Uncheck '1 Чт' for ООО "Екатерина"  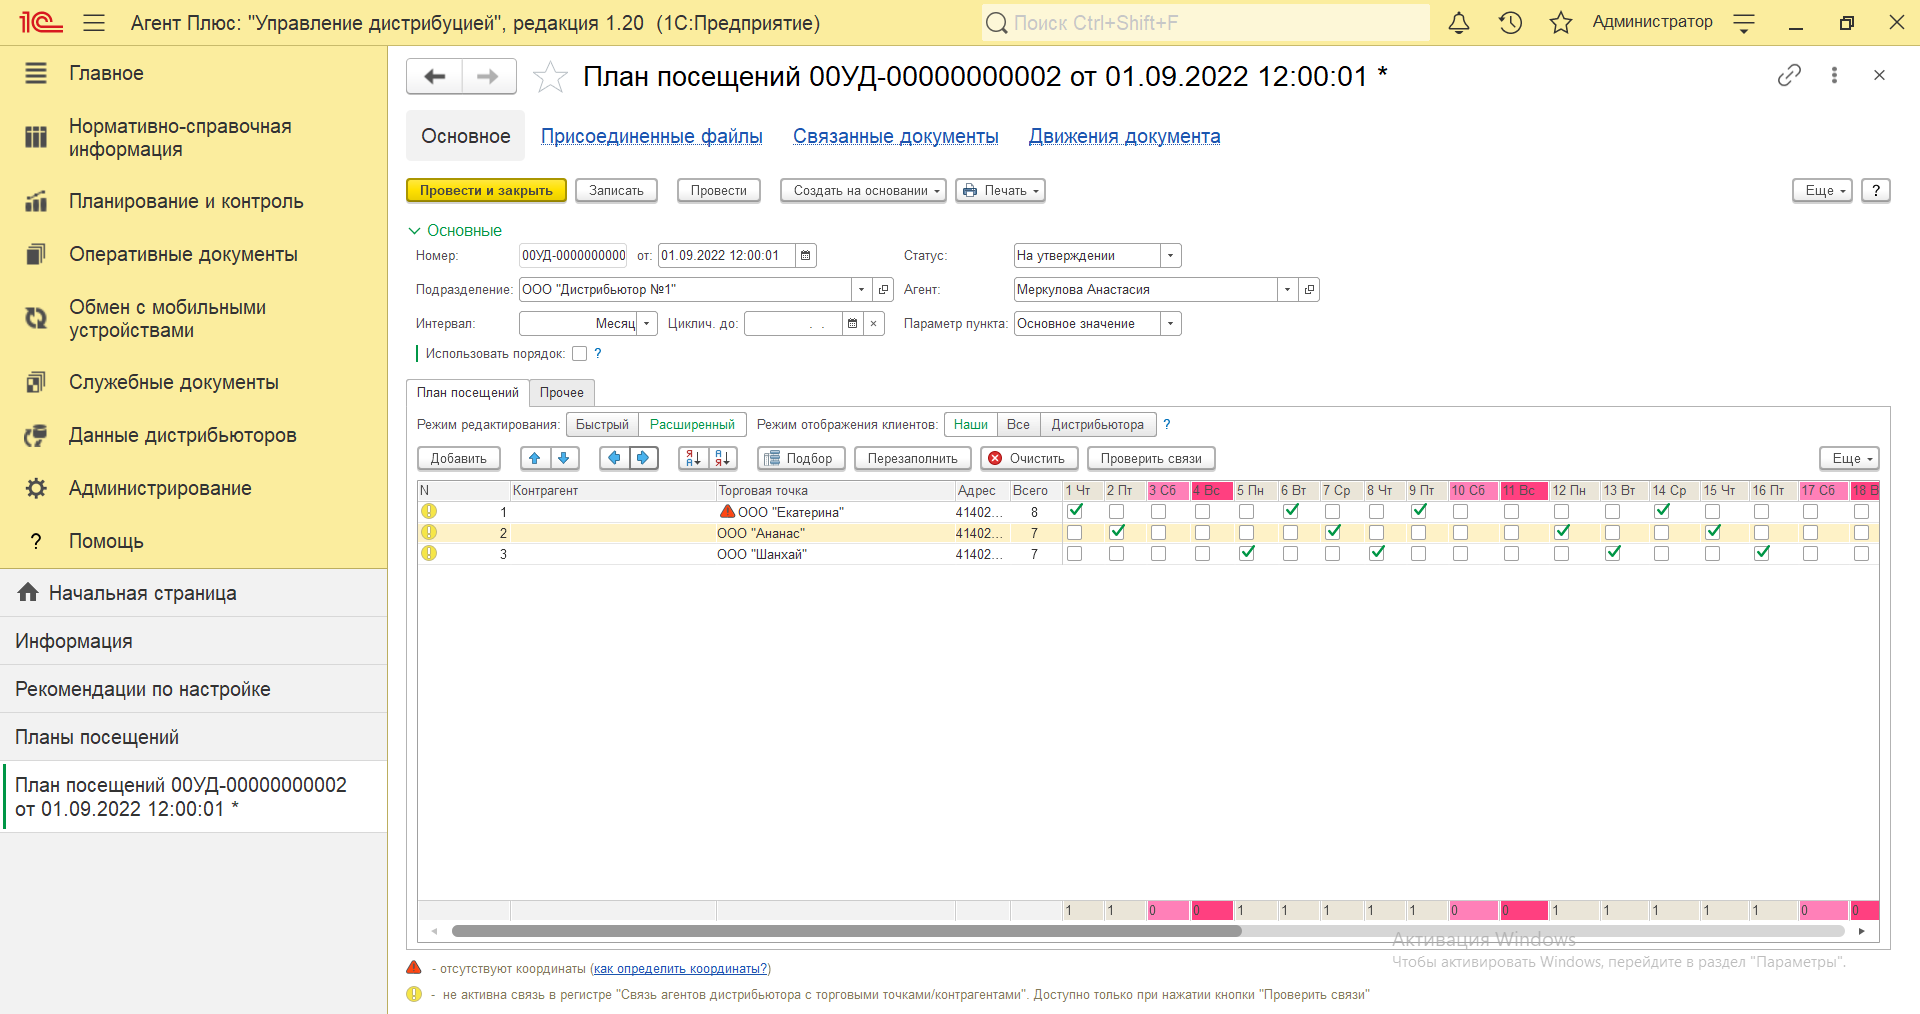(1075, 511)
